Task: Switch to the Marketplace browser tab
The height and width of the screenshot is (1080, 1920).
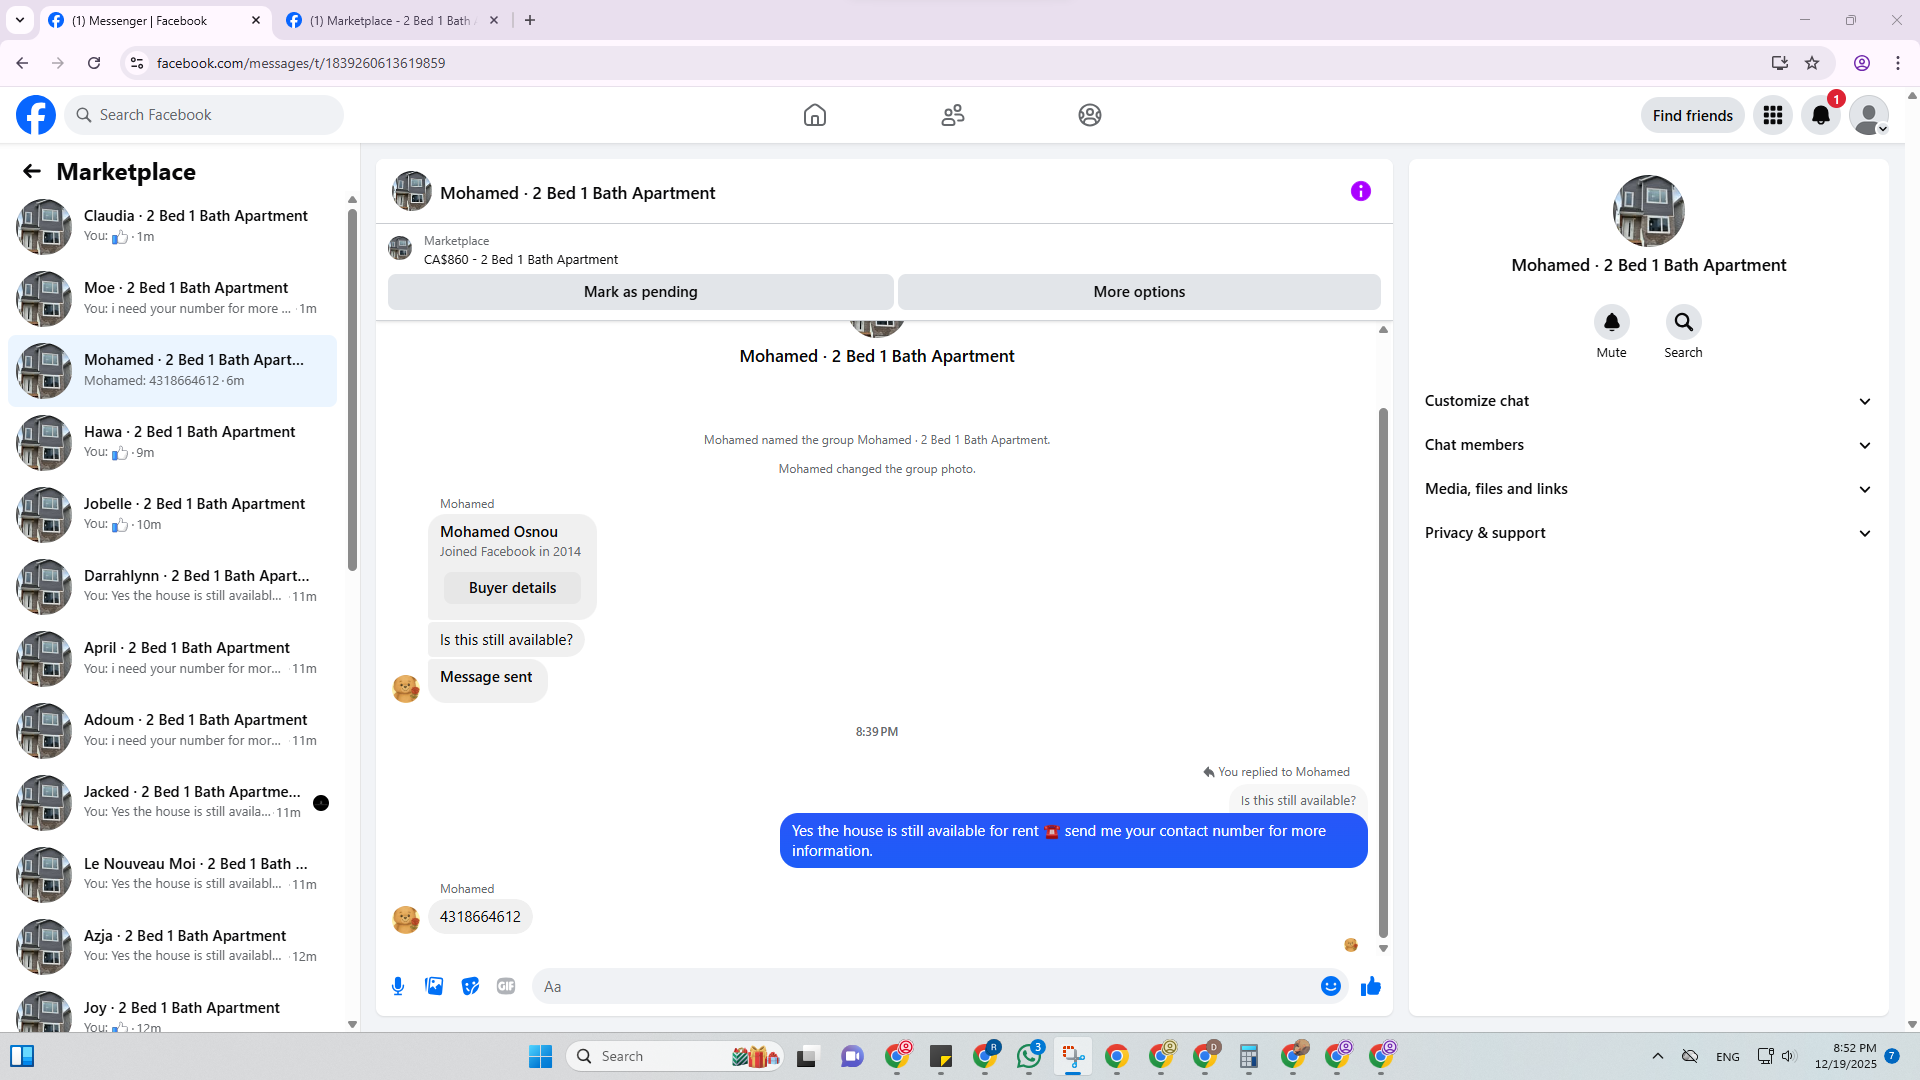Action: click(x=390, y=20)
